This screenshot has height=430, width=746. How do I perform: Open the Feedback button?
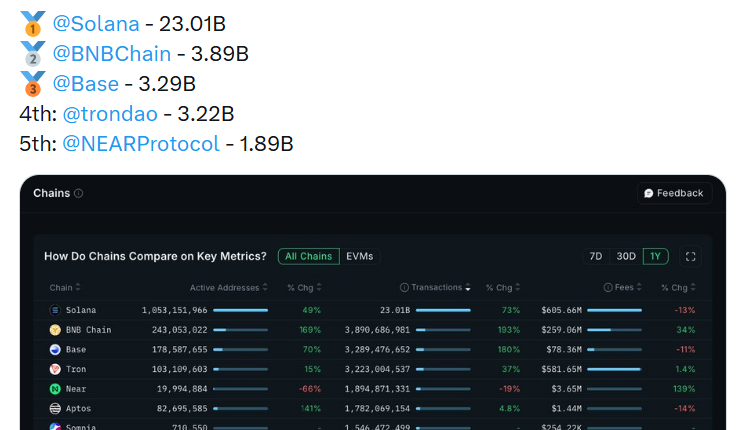674,193
